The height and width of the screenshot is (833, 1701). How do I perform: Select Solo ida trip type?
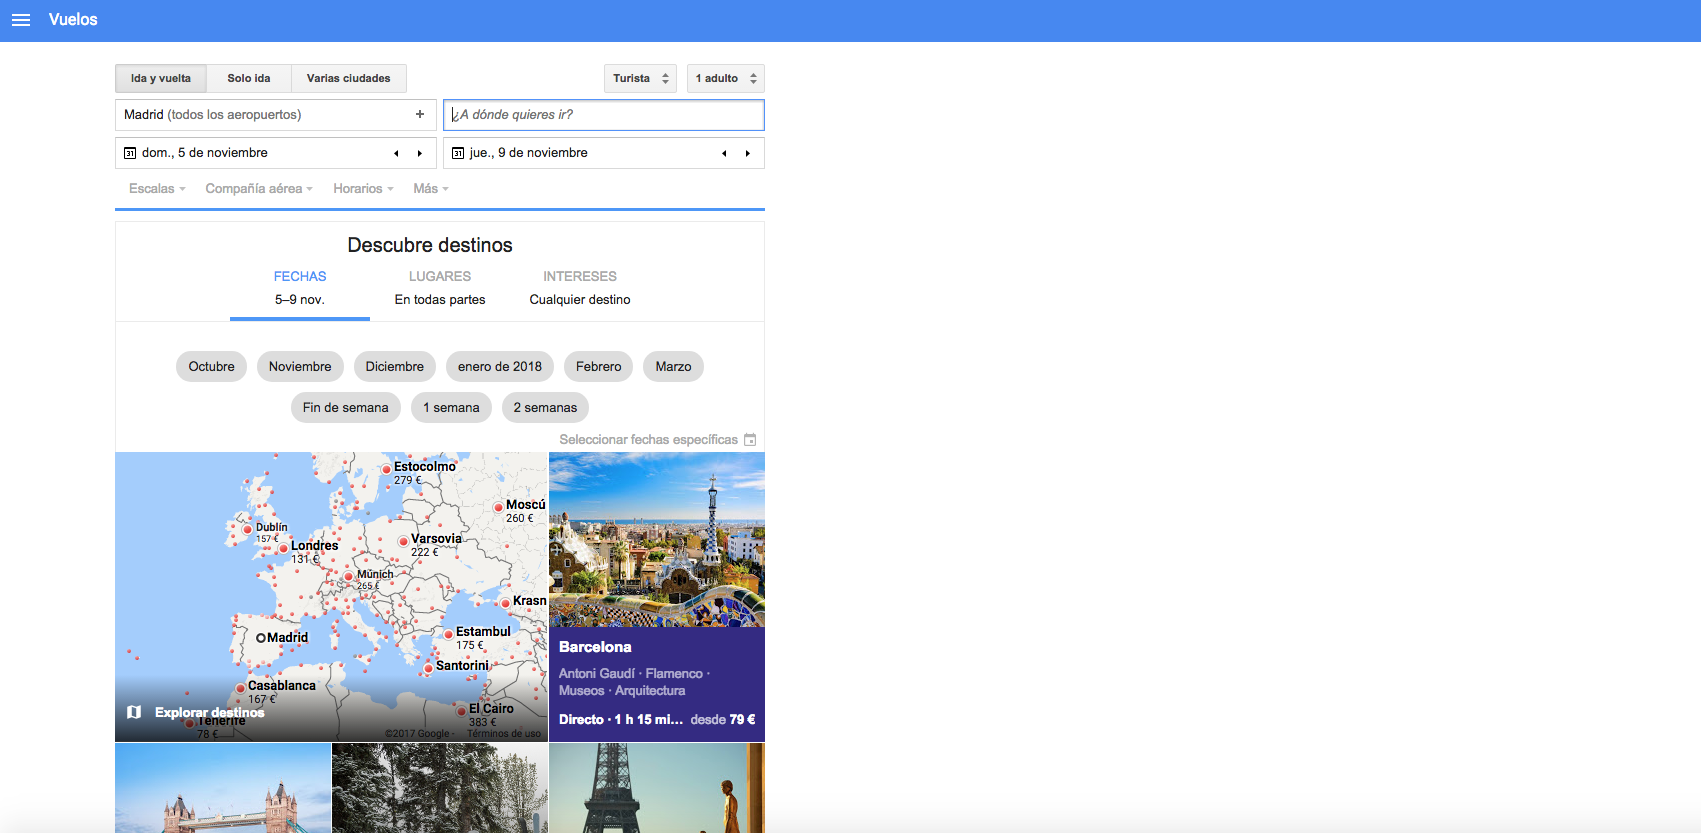[249, 78]
